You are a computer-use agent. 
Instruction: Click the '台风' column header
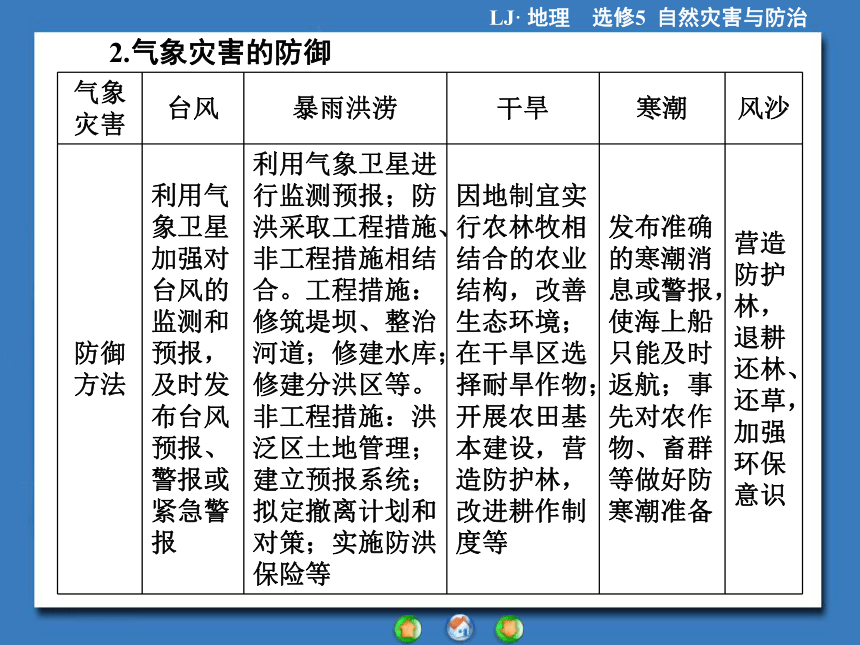(193, 108)
